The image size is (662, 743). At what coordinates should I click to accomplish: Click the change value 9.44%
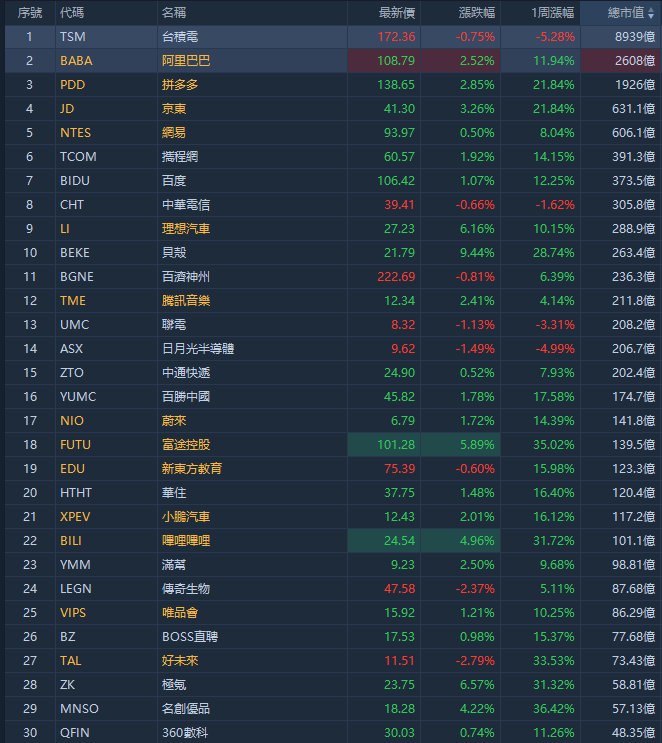coord(477,253)
